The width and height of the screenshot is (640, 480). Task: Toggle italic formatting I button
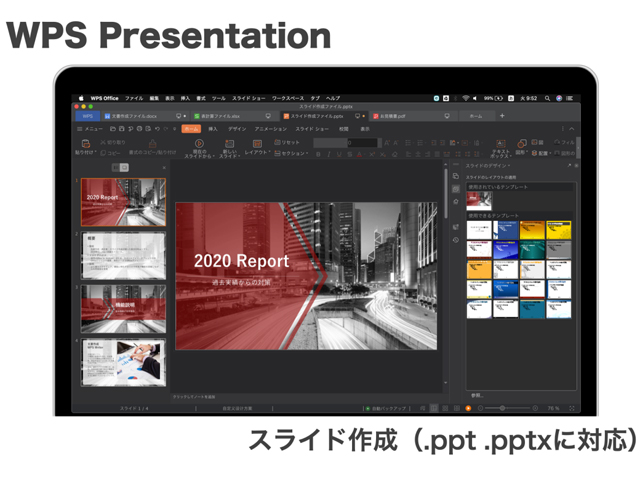(x=329, y=154)
